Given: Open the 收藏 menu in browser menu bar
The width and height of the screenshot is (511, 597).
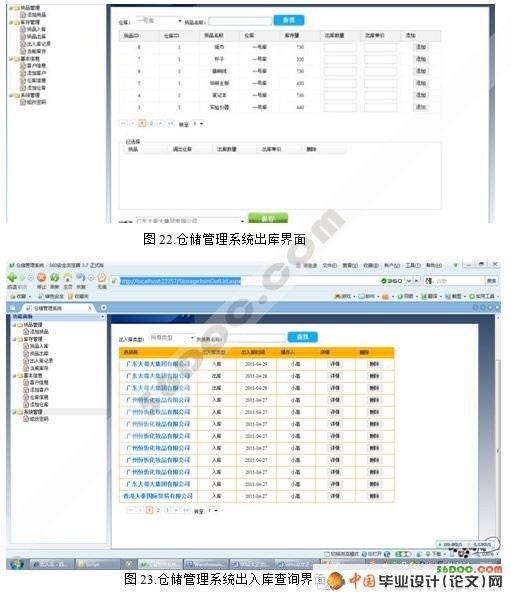Looking at the screenshot, I should 371,265.
